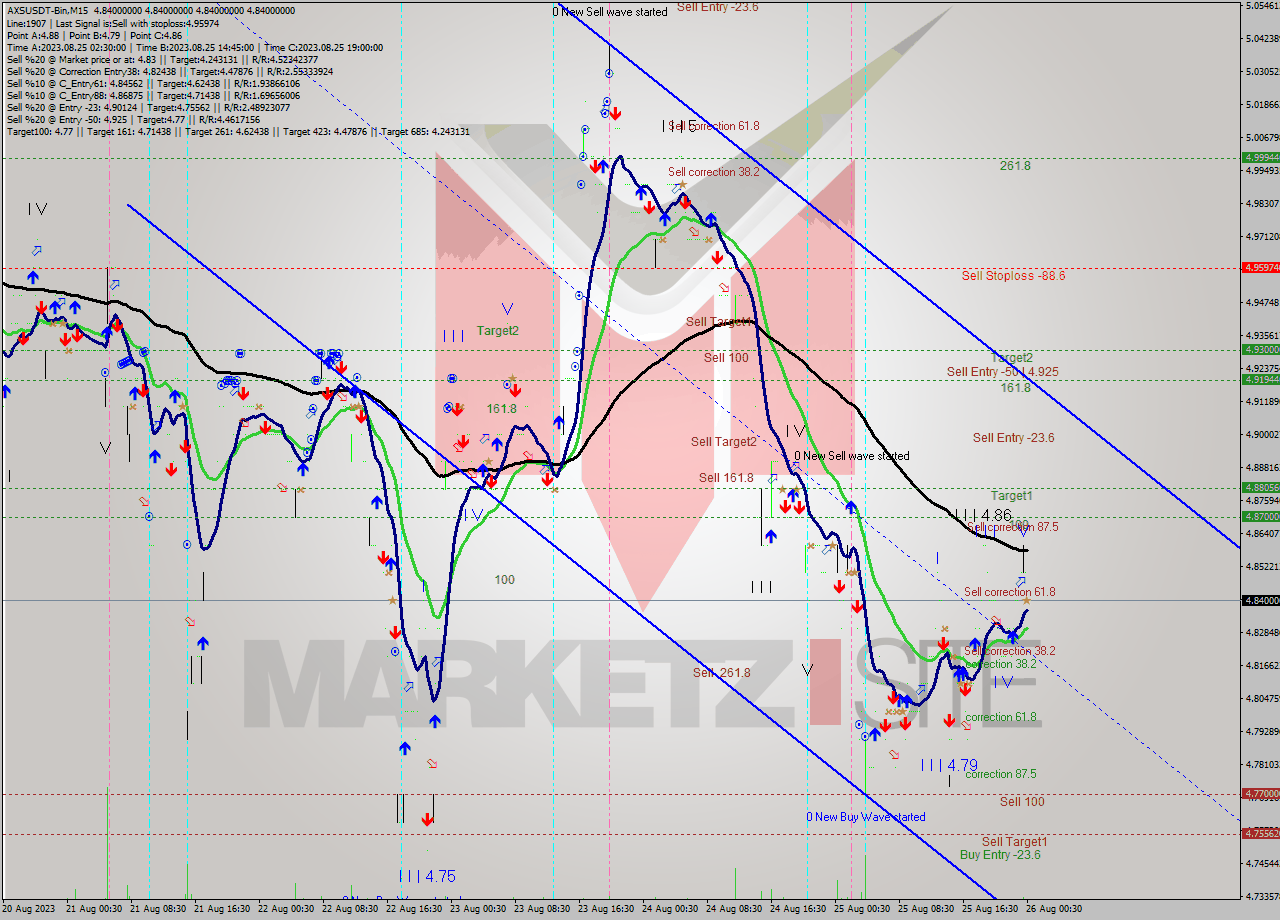The height and width of the screenshot is (920, 1280).
Task: Click the 'Buy Entry -23.6' label
Action: [1000, 854]
